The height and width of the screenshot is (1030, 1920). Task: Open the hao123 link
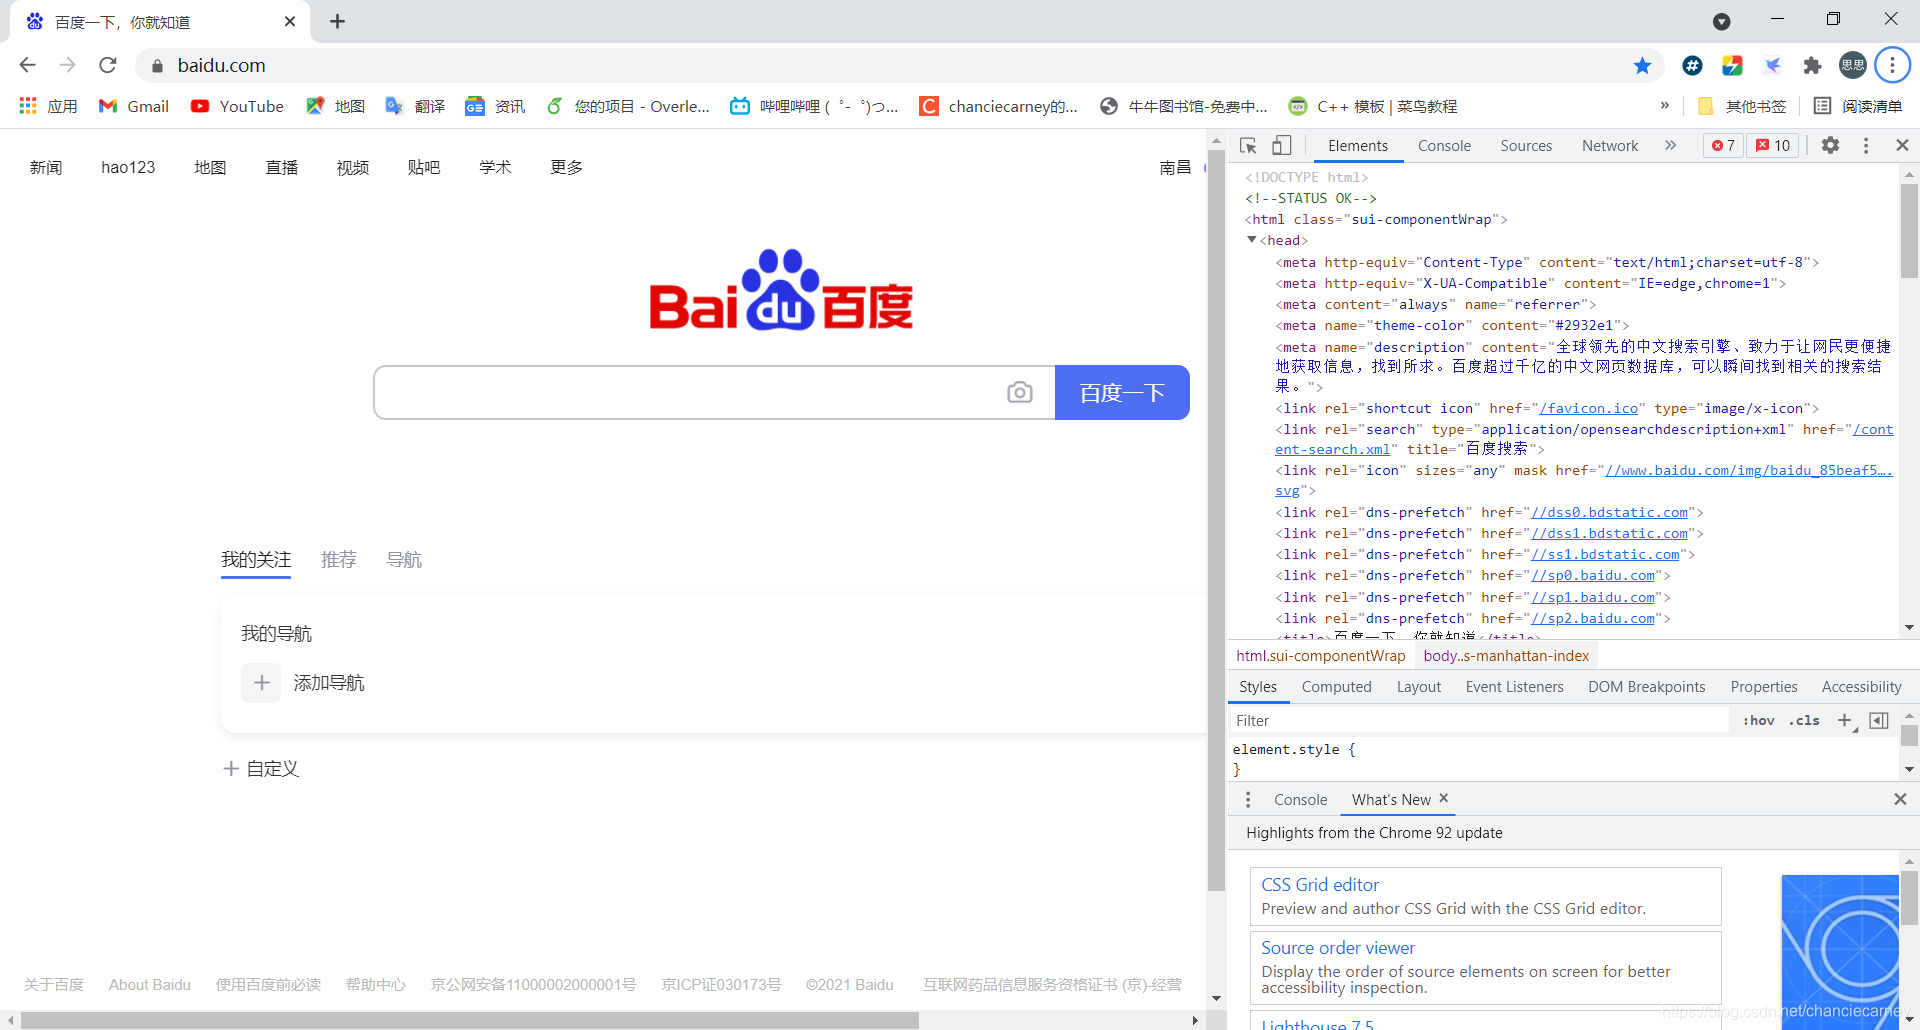128,167
